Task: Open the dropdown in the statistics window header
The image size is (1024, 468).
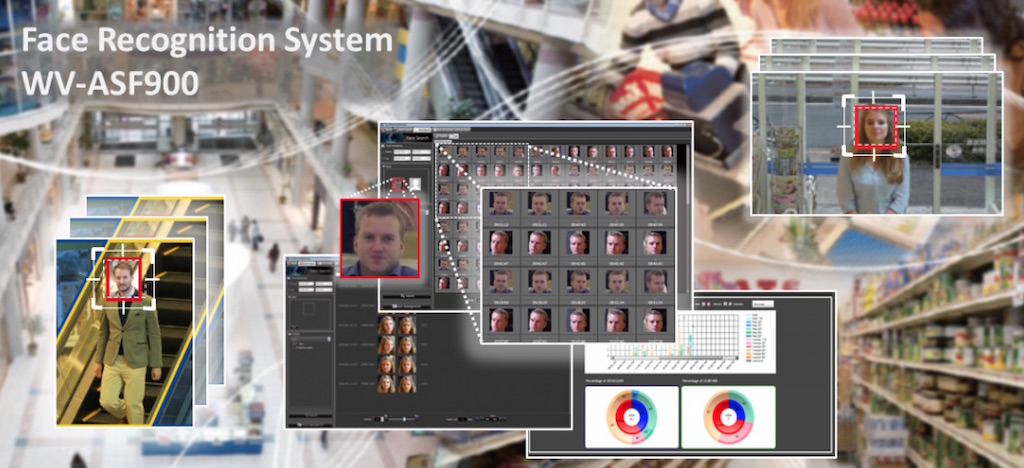Action: point(763,302)
